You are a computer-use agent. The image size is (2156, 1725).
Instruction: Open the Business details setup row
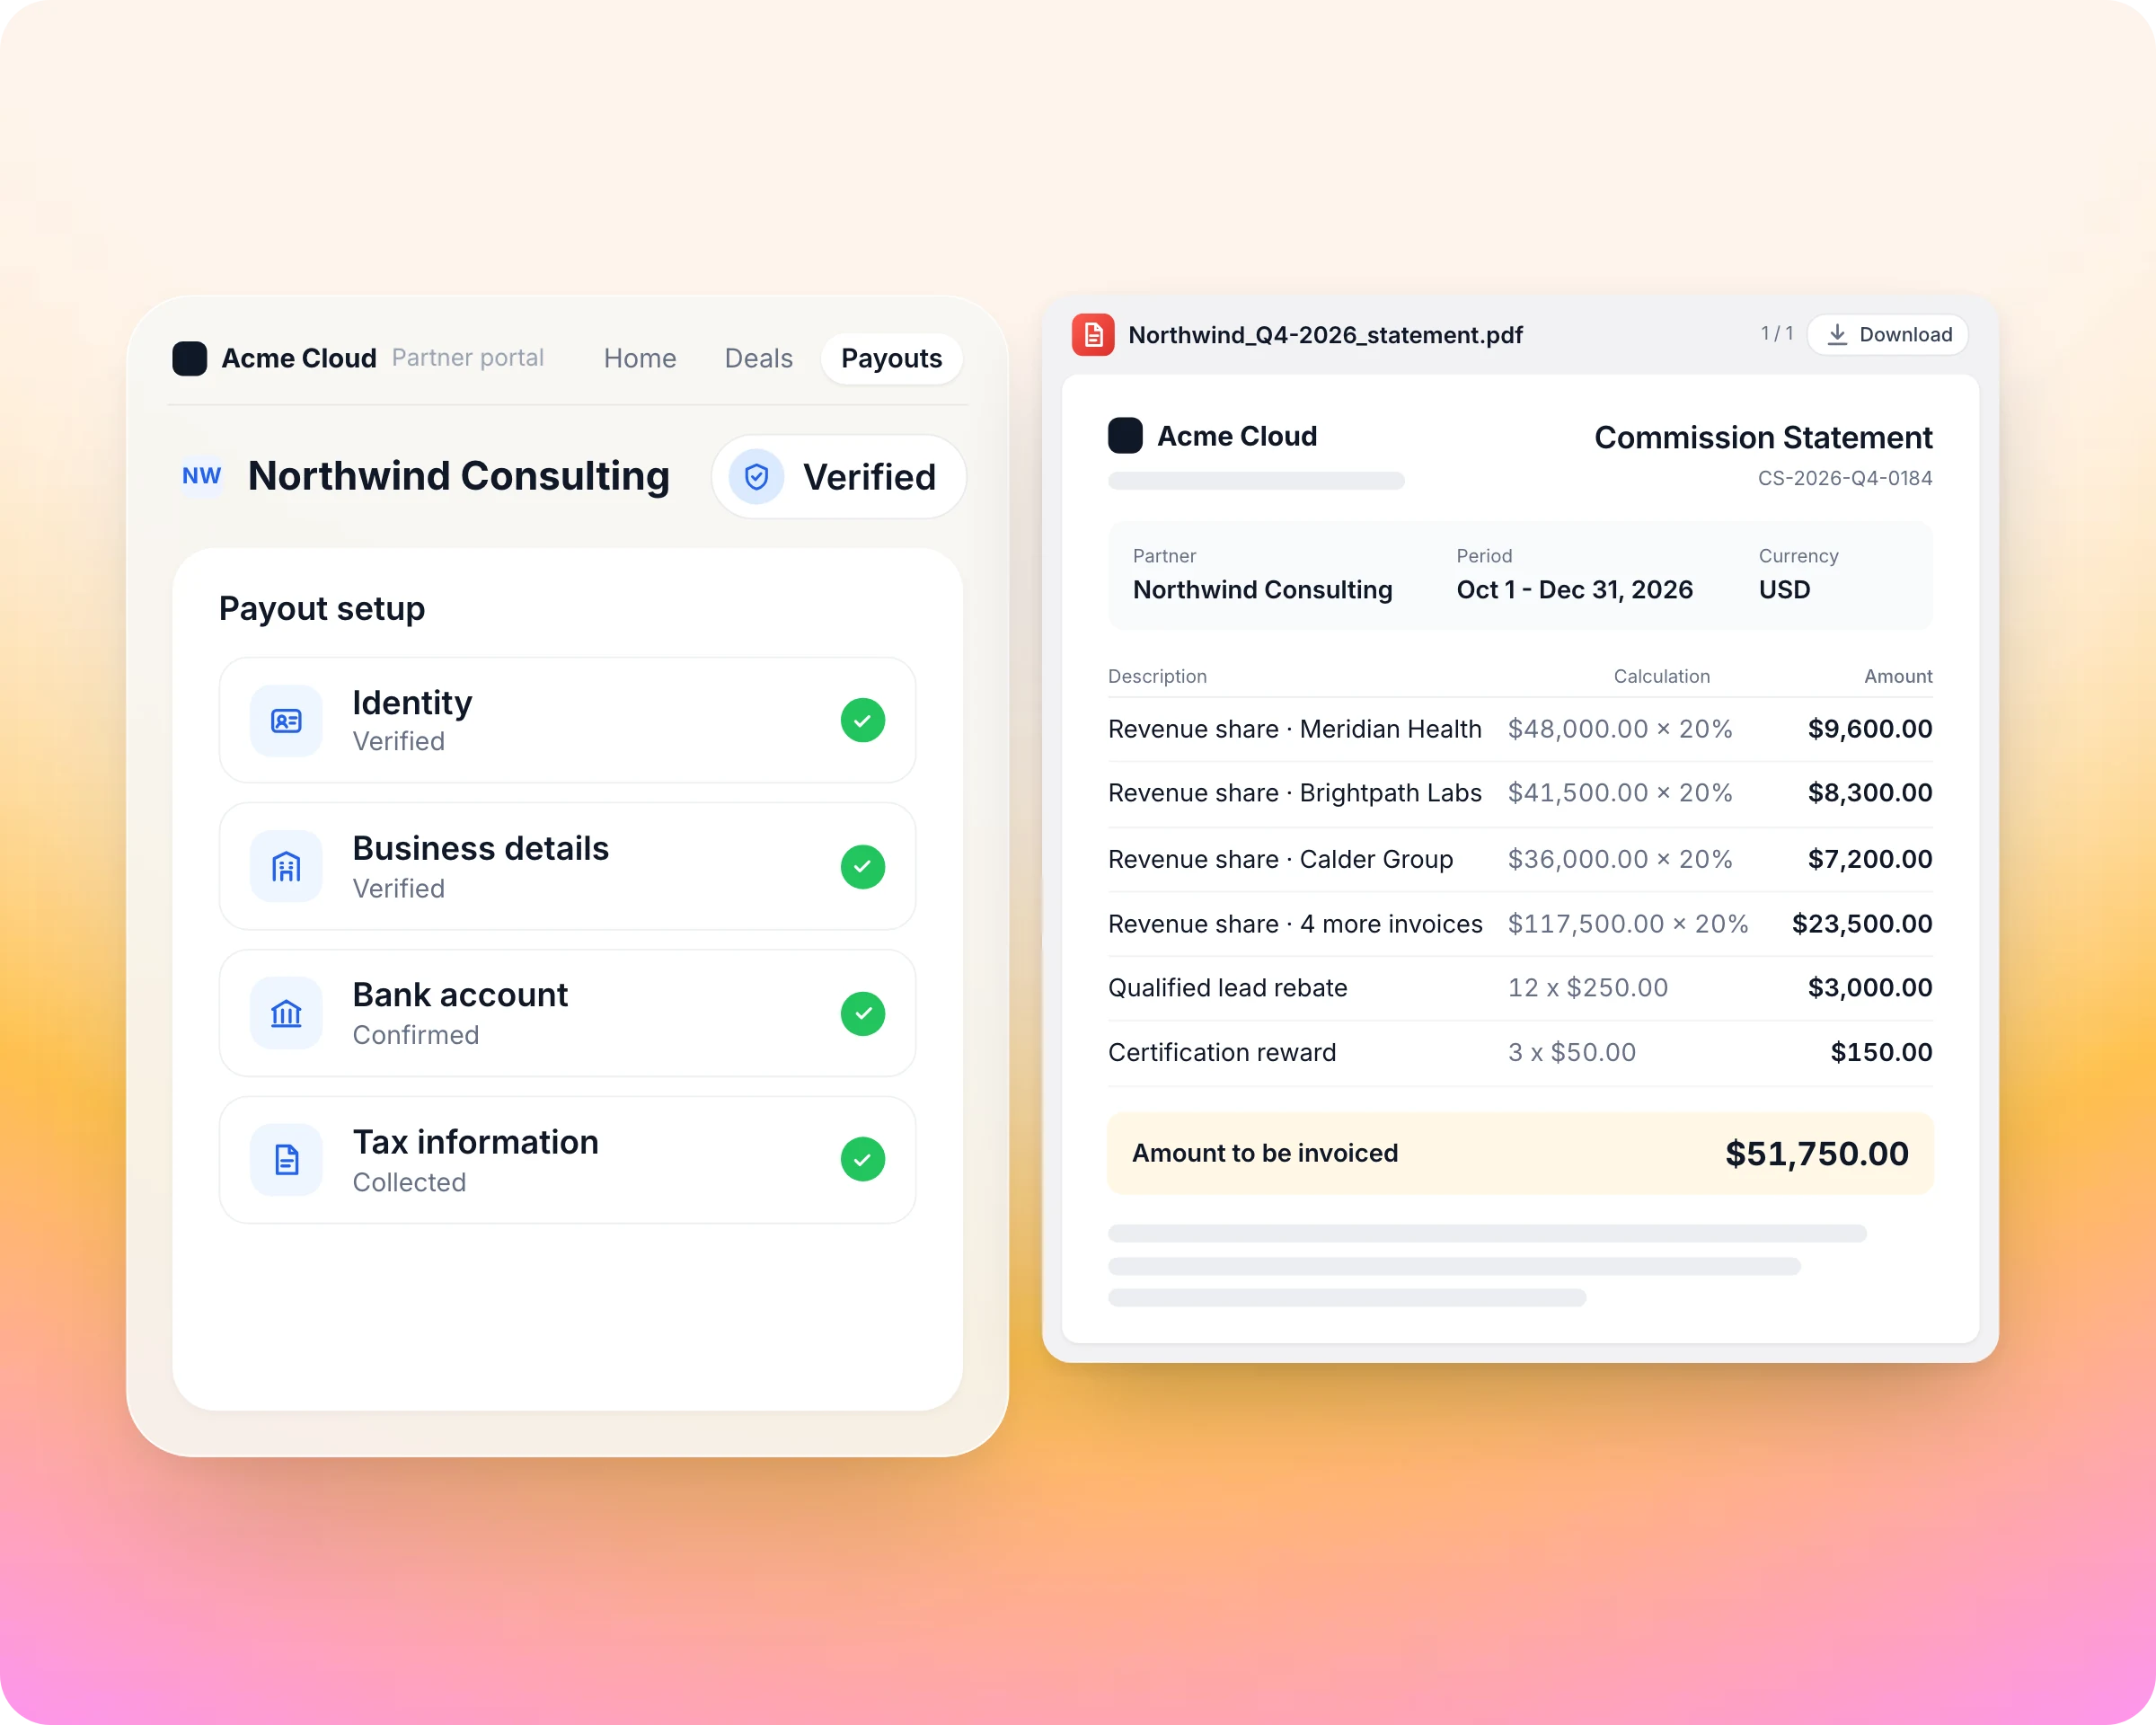[x=568, y=867]
